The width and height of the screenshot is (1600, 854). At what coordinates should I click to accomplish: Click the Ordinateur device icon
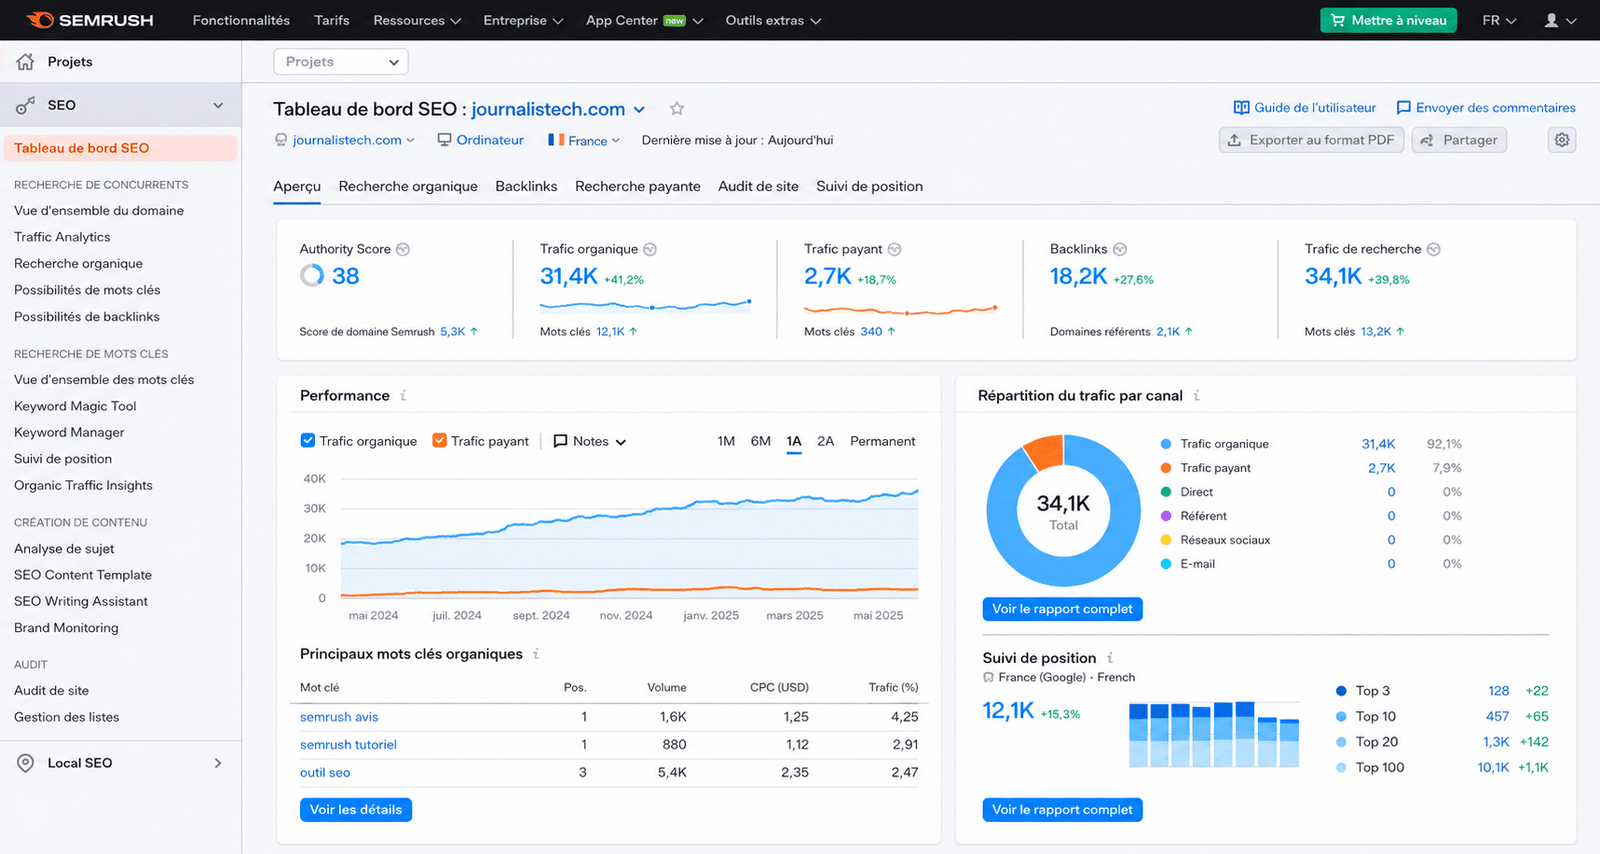(x=444, y=140)
